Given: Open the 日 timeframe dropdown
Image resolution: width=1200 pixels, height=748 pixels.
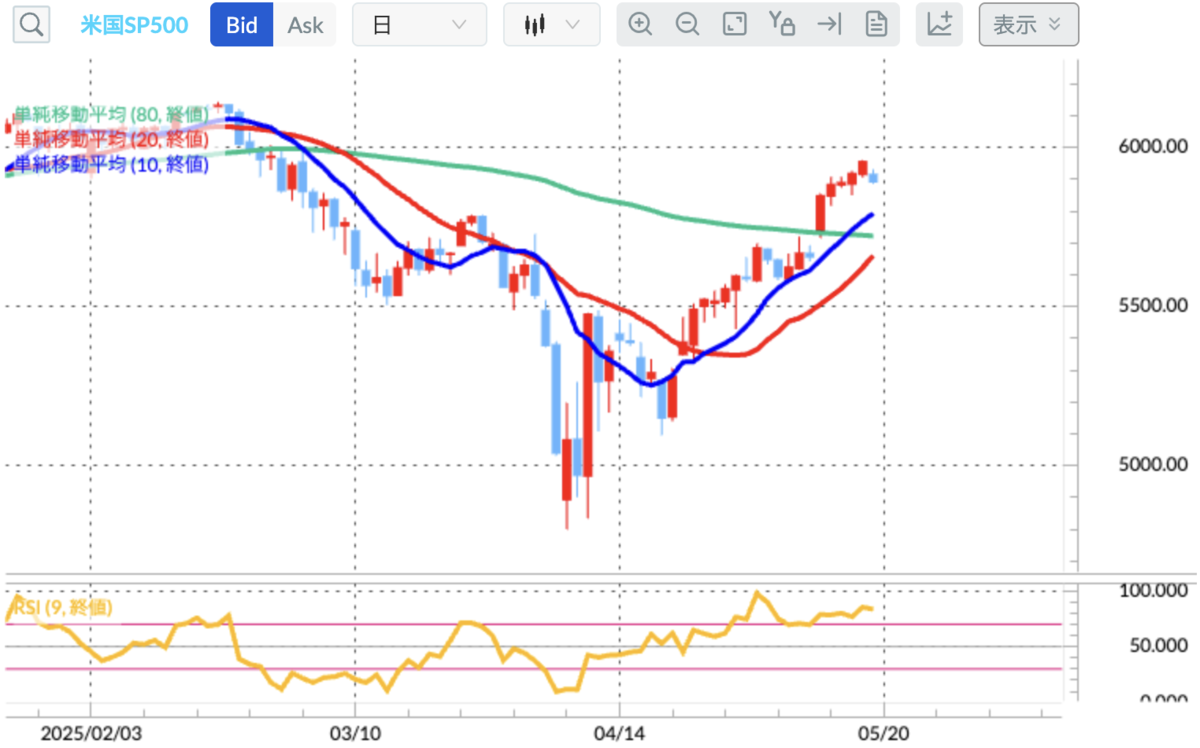Looking at the screenshot, I should click(x=419, y=25).
